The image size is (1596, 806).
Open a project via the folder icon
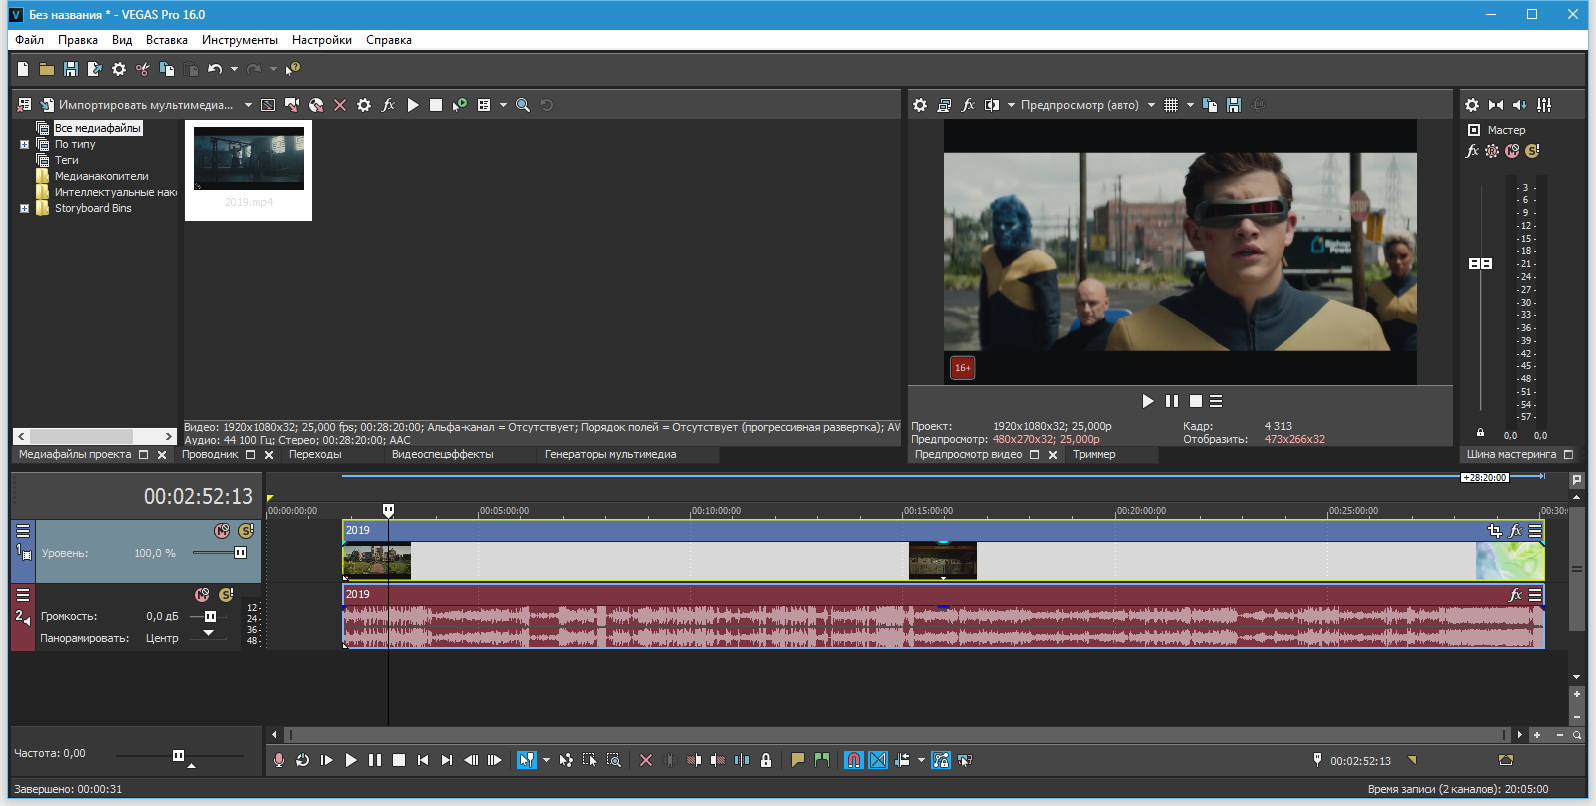pyautogui.click(x=47, y=69)
